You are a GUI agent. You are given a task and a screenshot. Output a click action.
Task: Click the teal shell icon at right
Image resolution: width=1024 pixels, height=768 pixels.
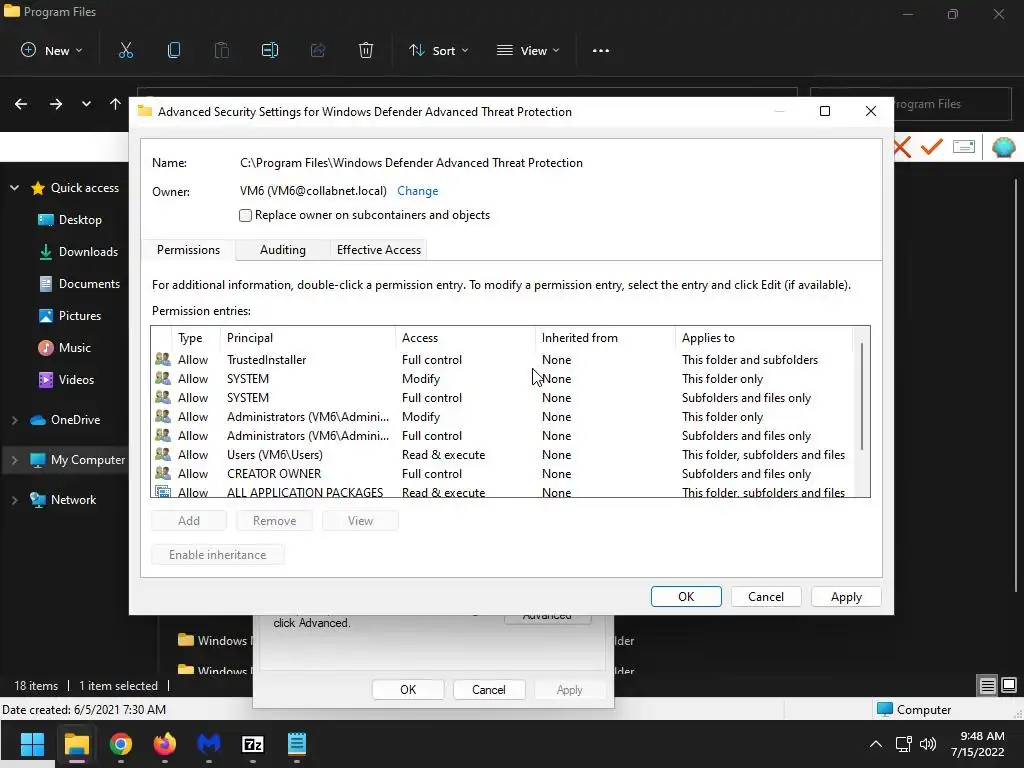click(x=1004, y=147)
